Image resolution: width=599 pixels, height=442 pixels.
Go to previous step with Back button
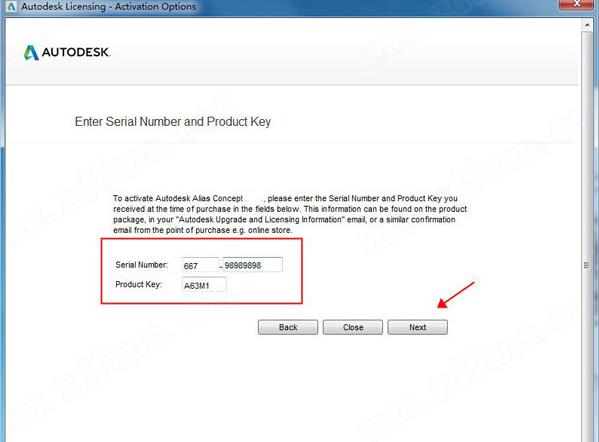pos(288,327)
